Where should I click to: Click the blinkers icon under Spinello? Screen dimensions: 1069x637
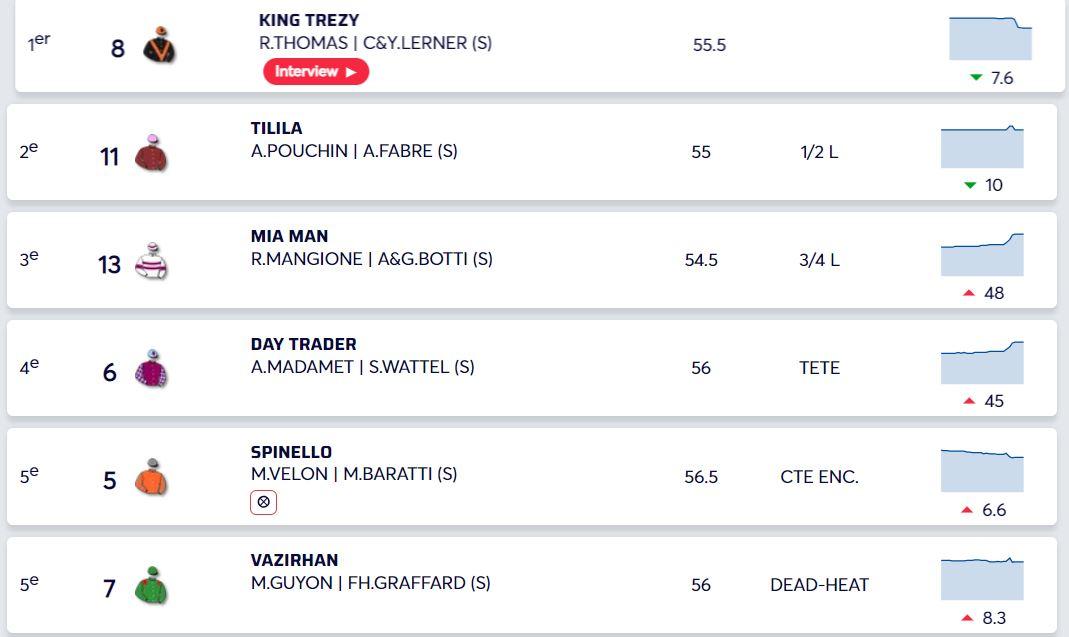click(263, 502)
